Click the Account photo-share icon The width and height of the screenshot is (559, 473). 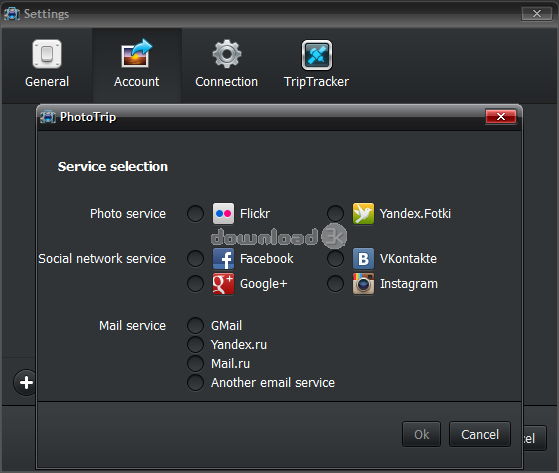pos(137,53)
